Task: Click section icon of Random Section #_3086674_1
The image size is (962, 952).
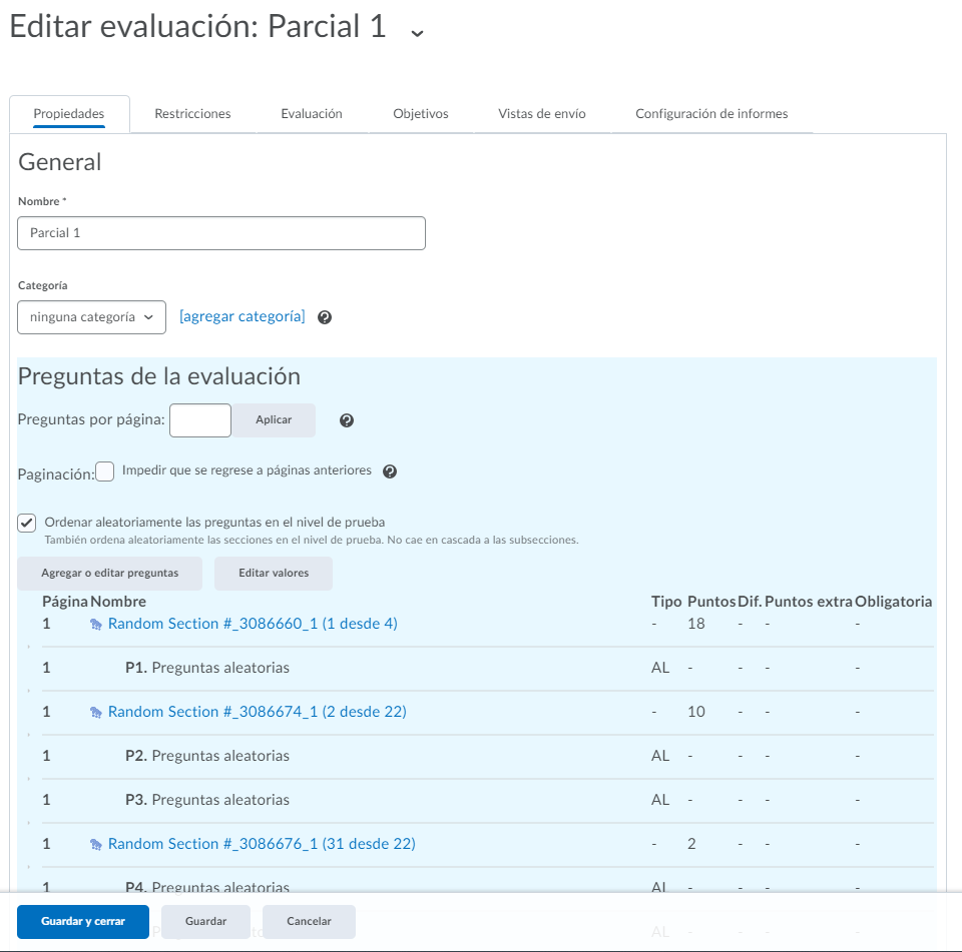Action: click(96, 712)
